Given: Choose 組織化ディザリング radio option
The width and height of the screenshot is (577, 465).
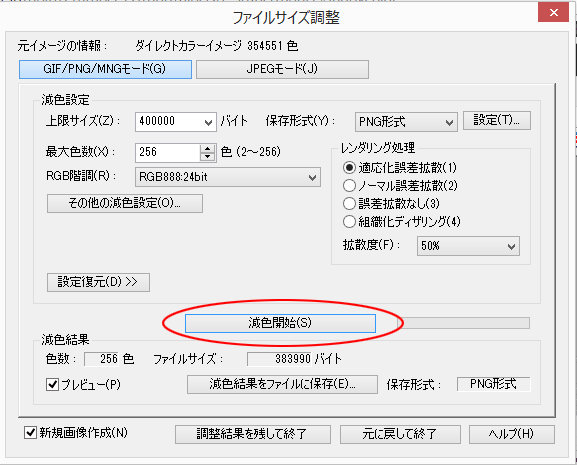Looking at the screenshot, I should (x=349, y=221).
